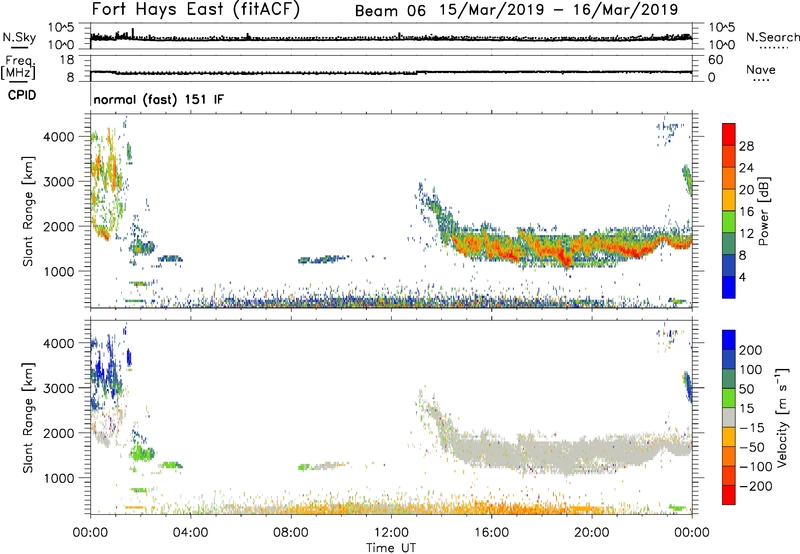The image size is (800, 554).
Task: Click the '28' power scale value
Action: pos(746,146)
